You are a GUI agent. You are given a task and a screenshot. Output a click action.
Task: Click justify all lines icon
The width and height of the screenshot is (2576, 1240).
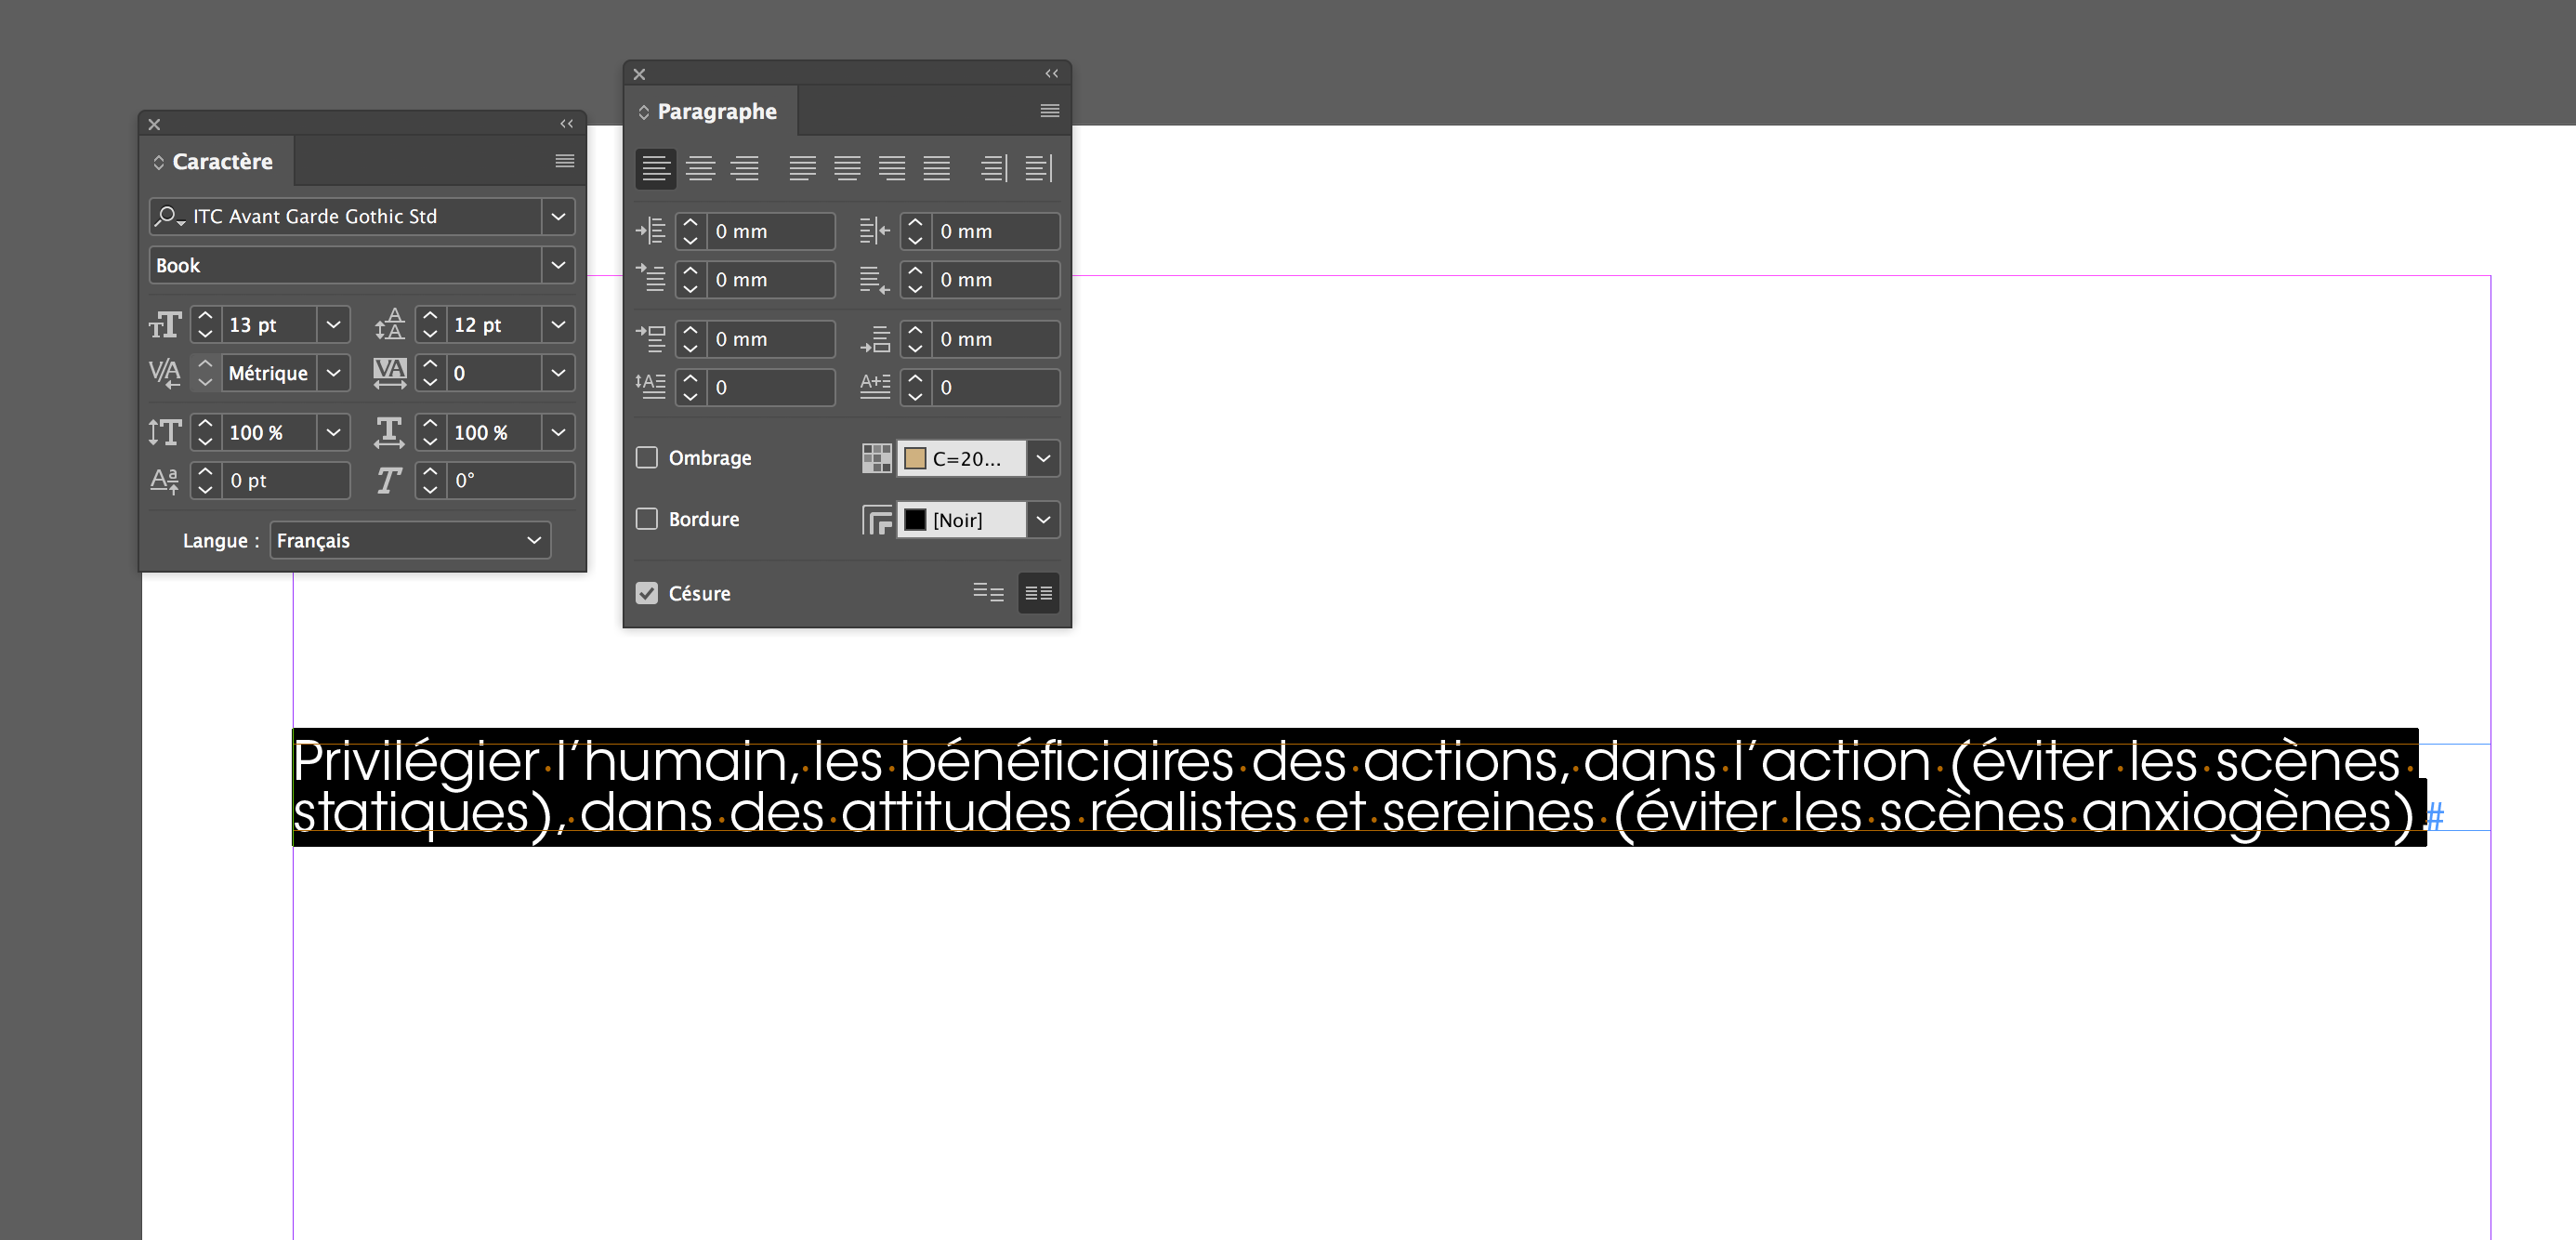coord(936,168)
